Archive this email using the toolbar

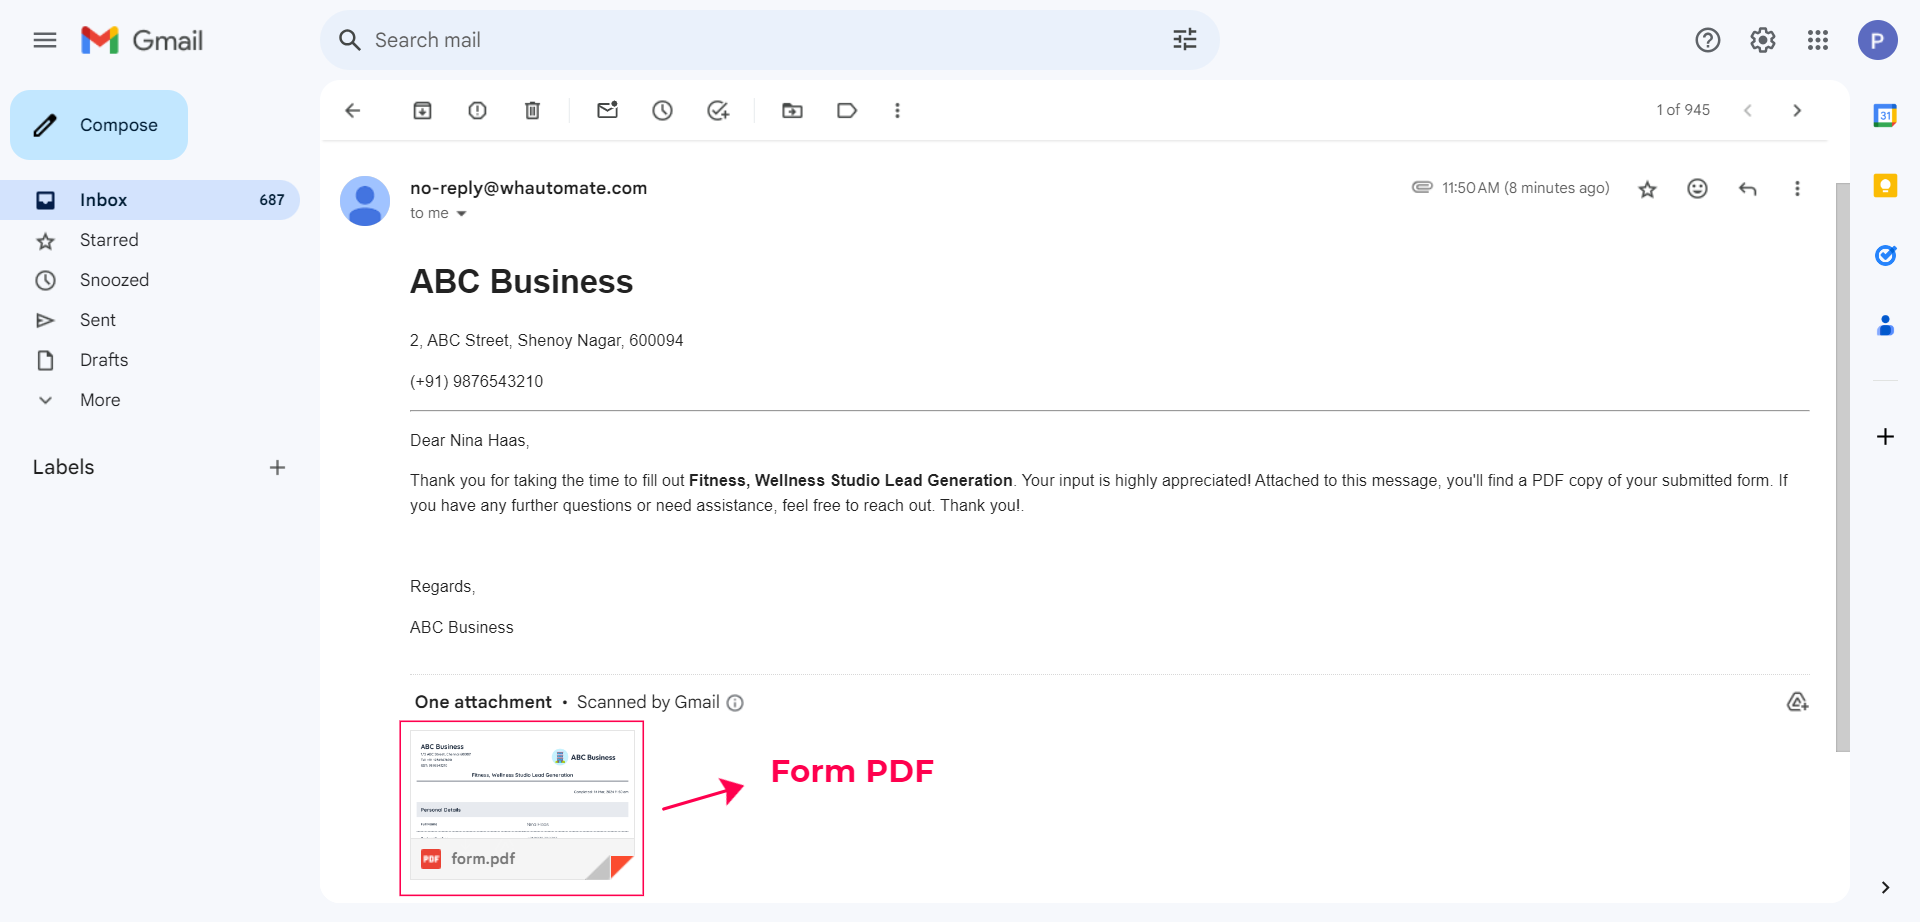click(422, 111)
